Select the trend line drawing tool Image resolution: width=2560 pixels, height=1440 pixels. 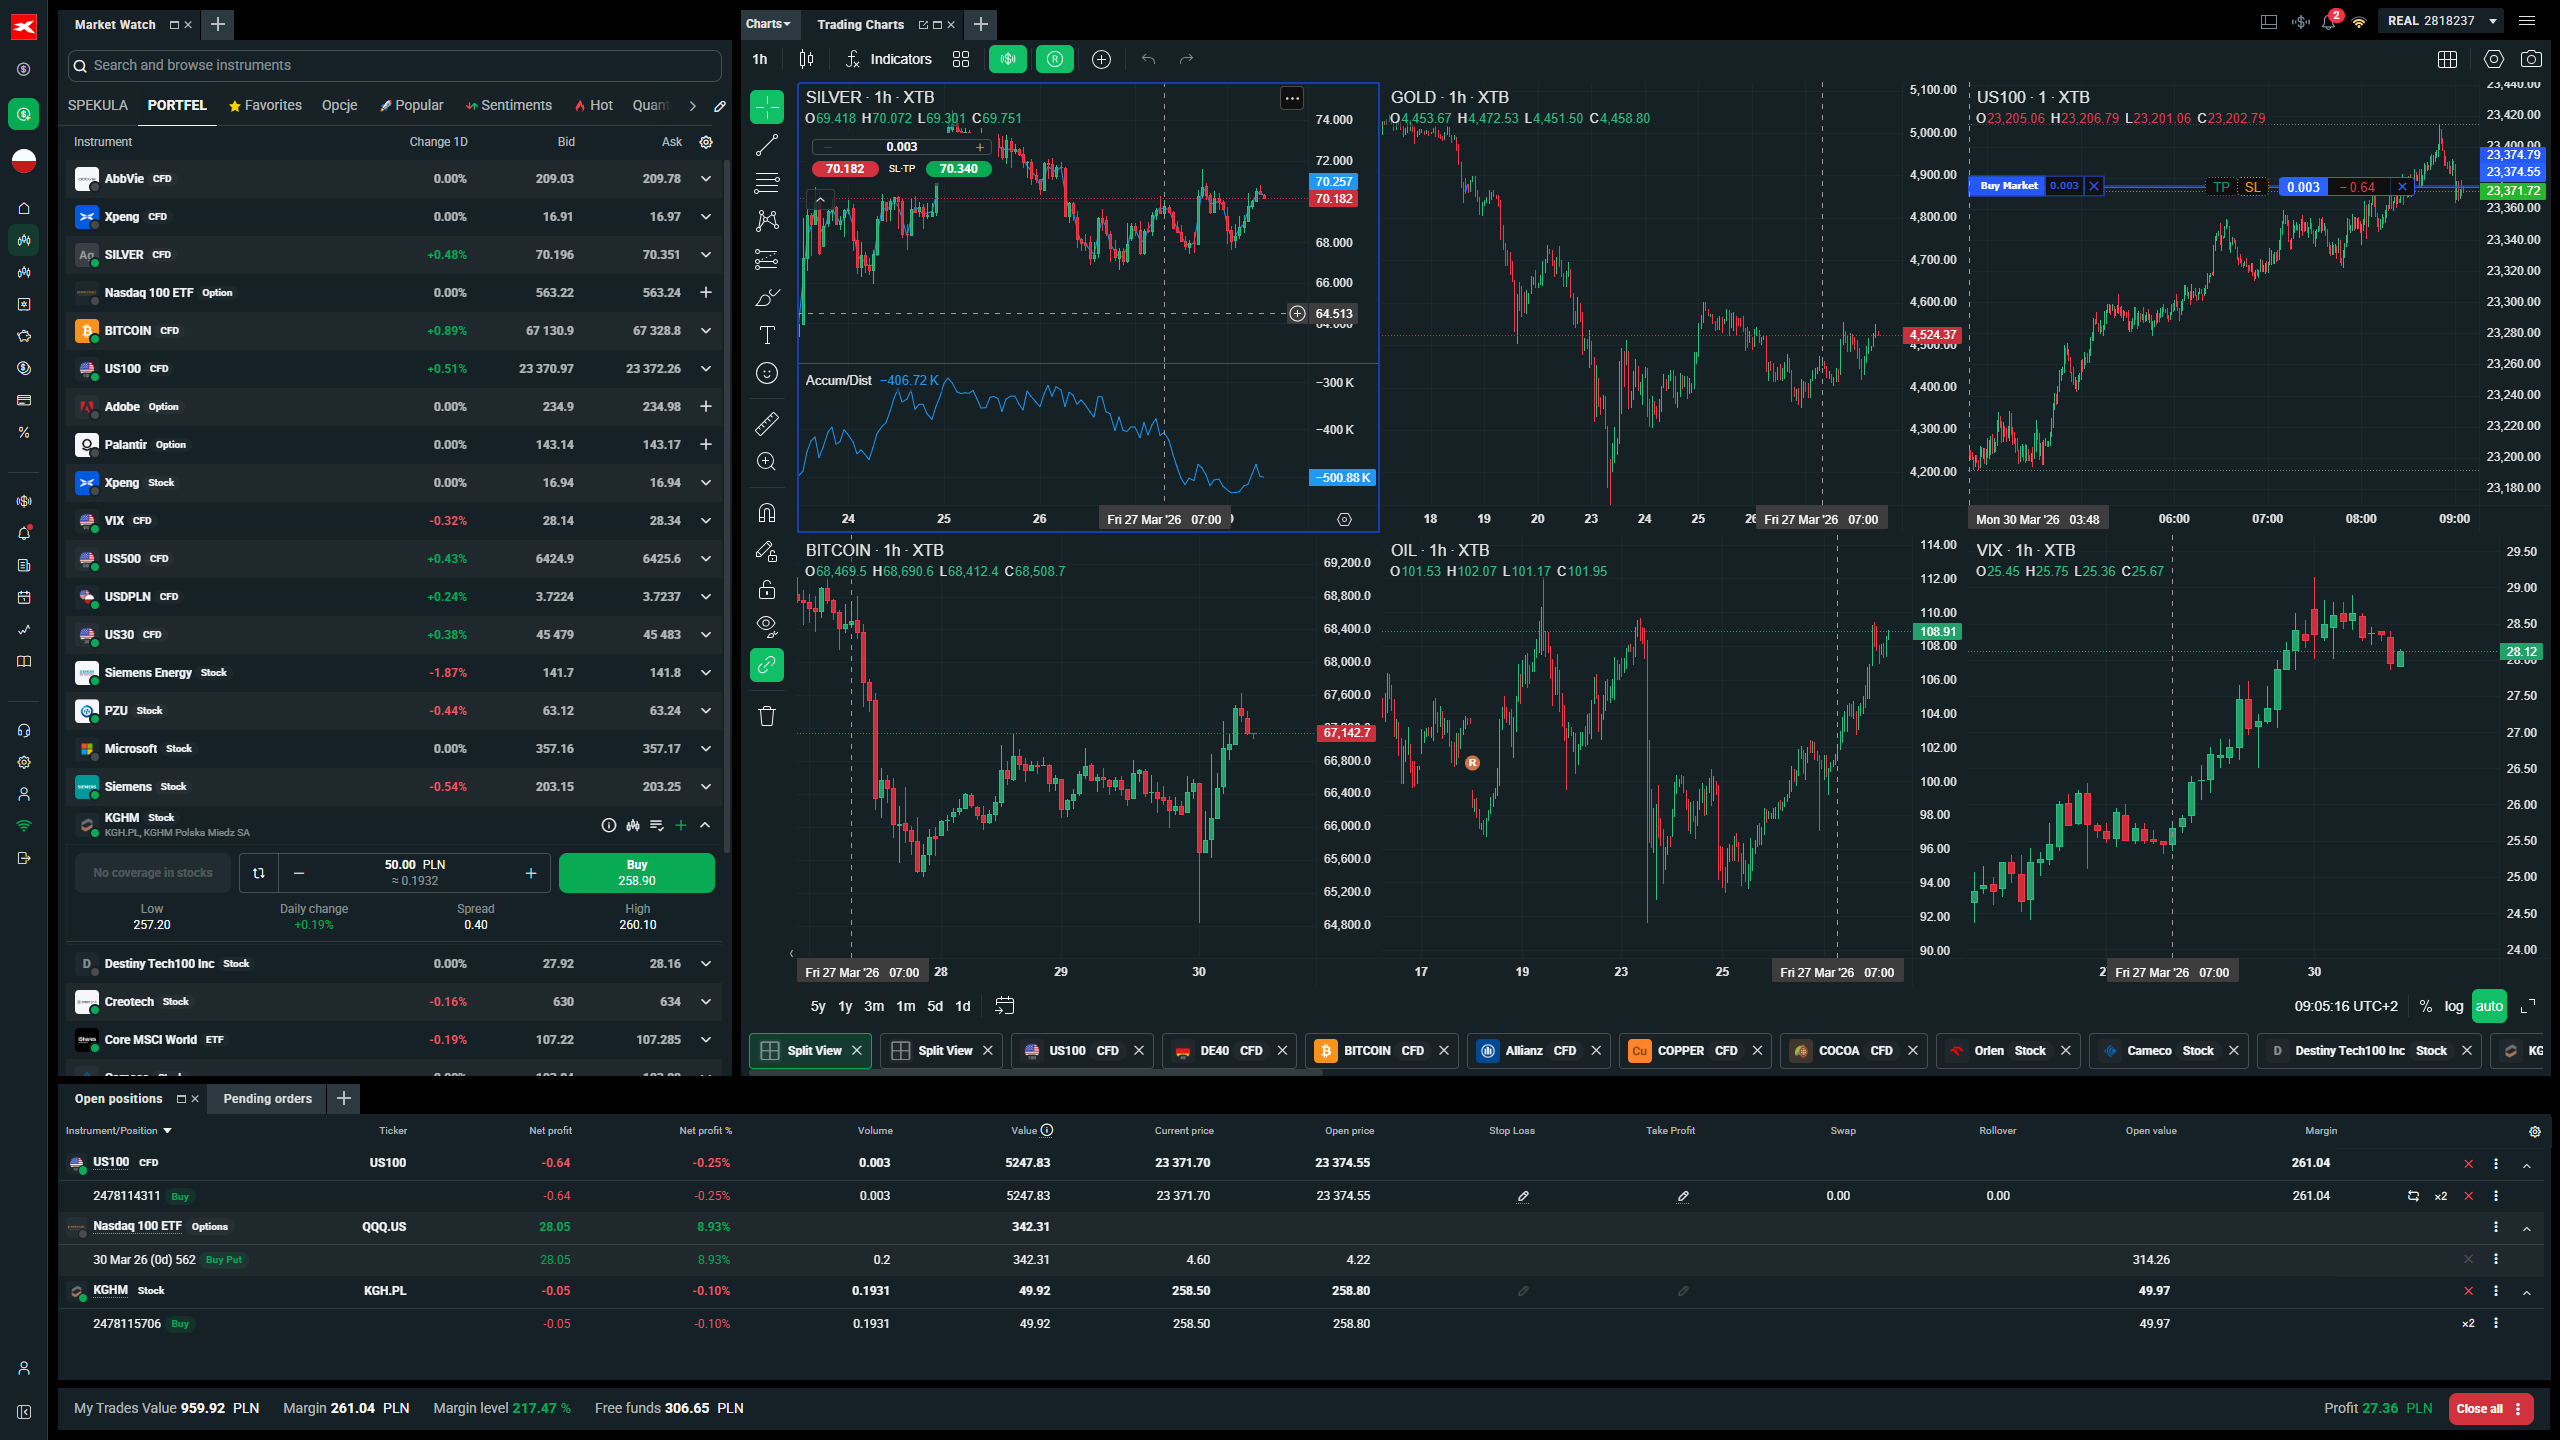click(x=767, y=145)
